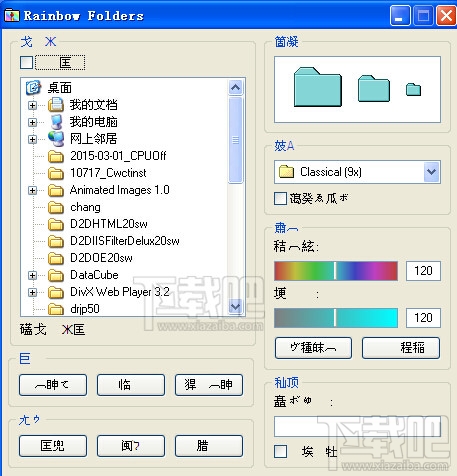457x476 pixels.
Task: Select the D2DHTML20sw folder in tree
Action: click(x=109, y=224)
